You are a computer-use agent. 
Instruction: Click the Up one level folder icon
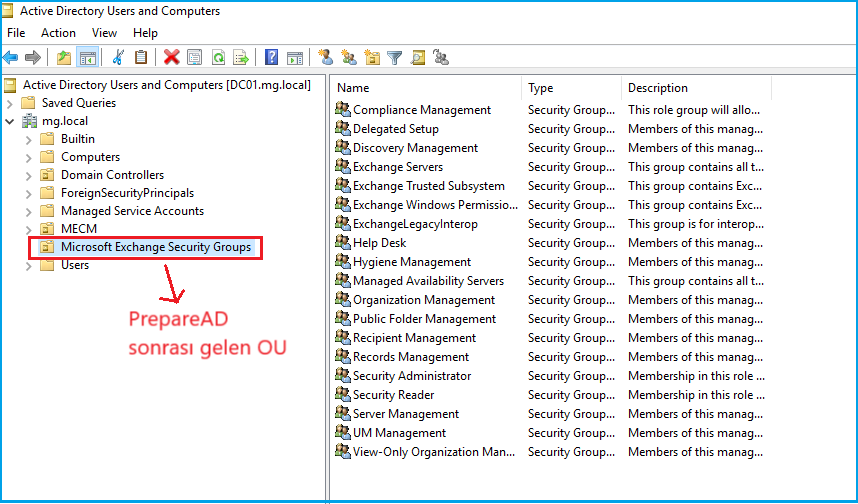[64, 58]
